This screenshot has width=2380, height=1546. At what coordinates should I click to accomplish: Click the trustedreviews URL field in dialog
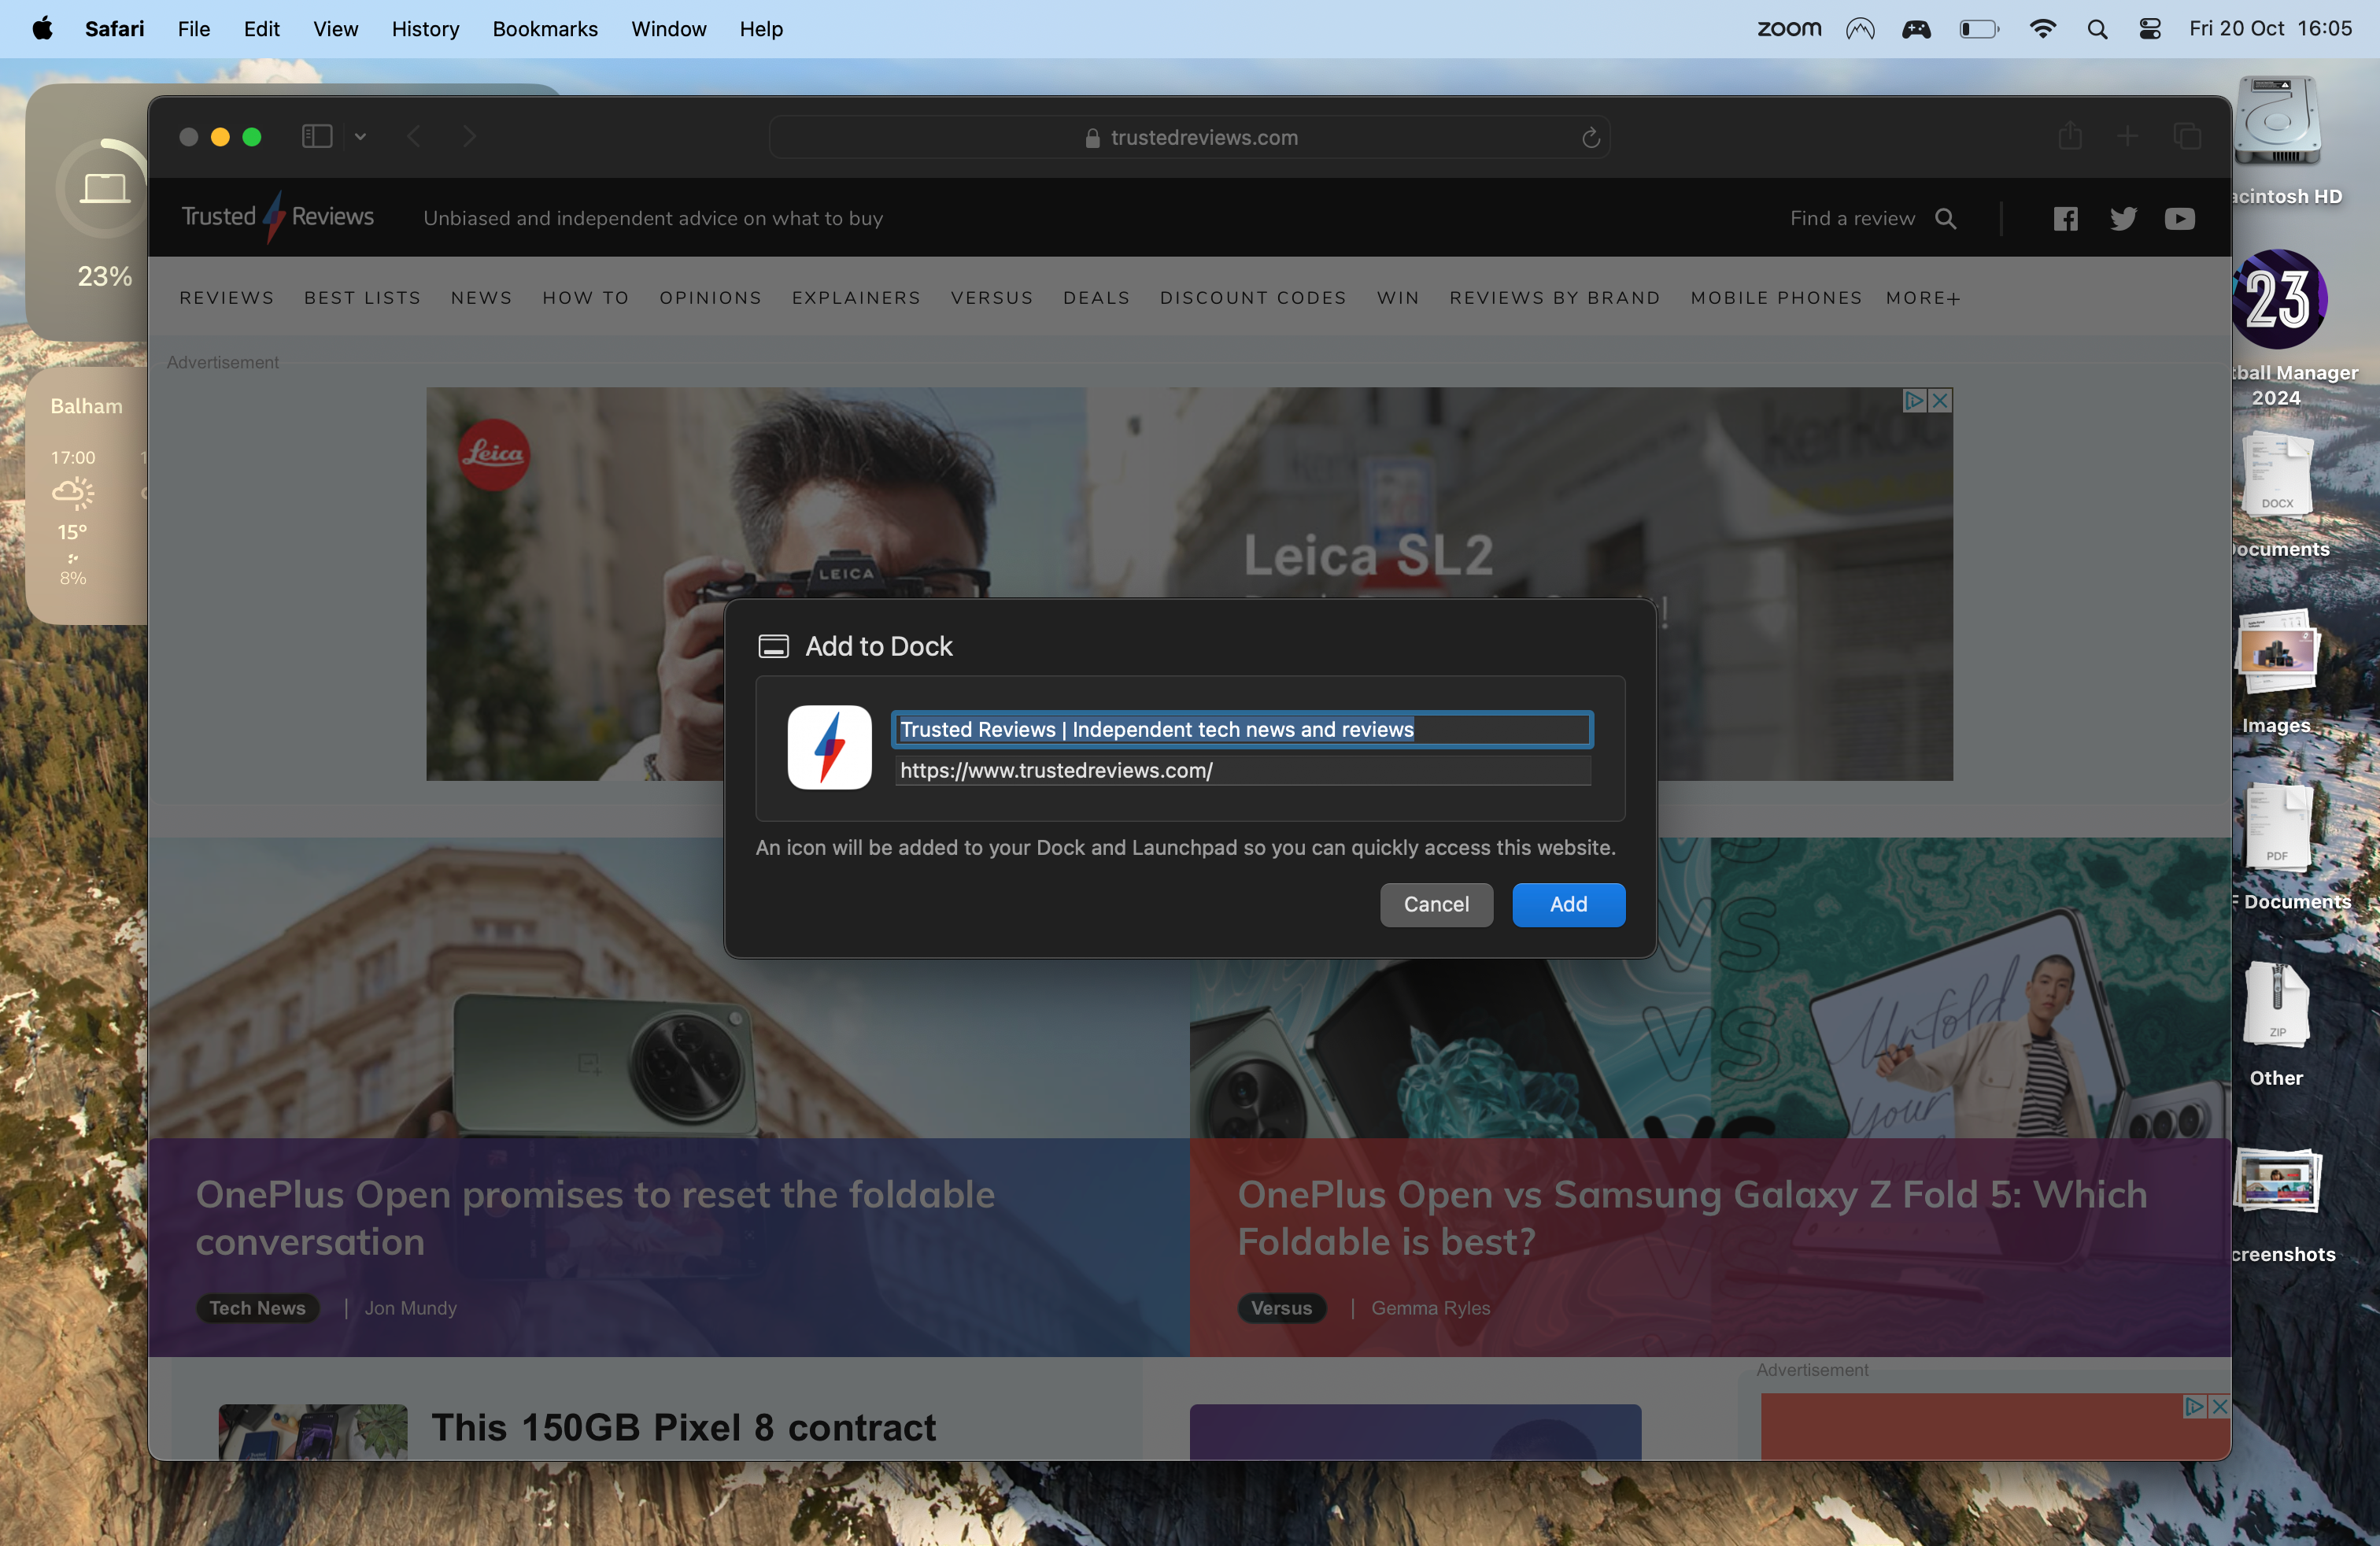coord(1242,770)
